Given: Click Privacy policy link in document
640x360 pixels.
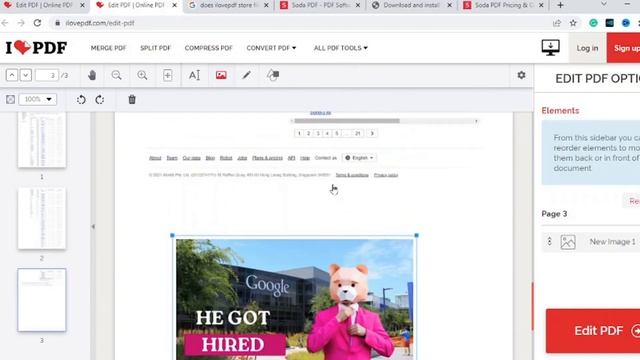Looking at the screenshot, I should (x=386, y=175).
